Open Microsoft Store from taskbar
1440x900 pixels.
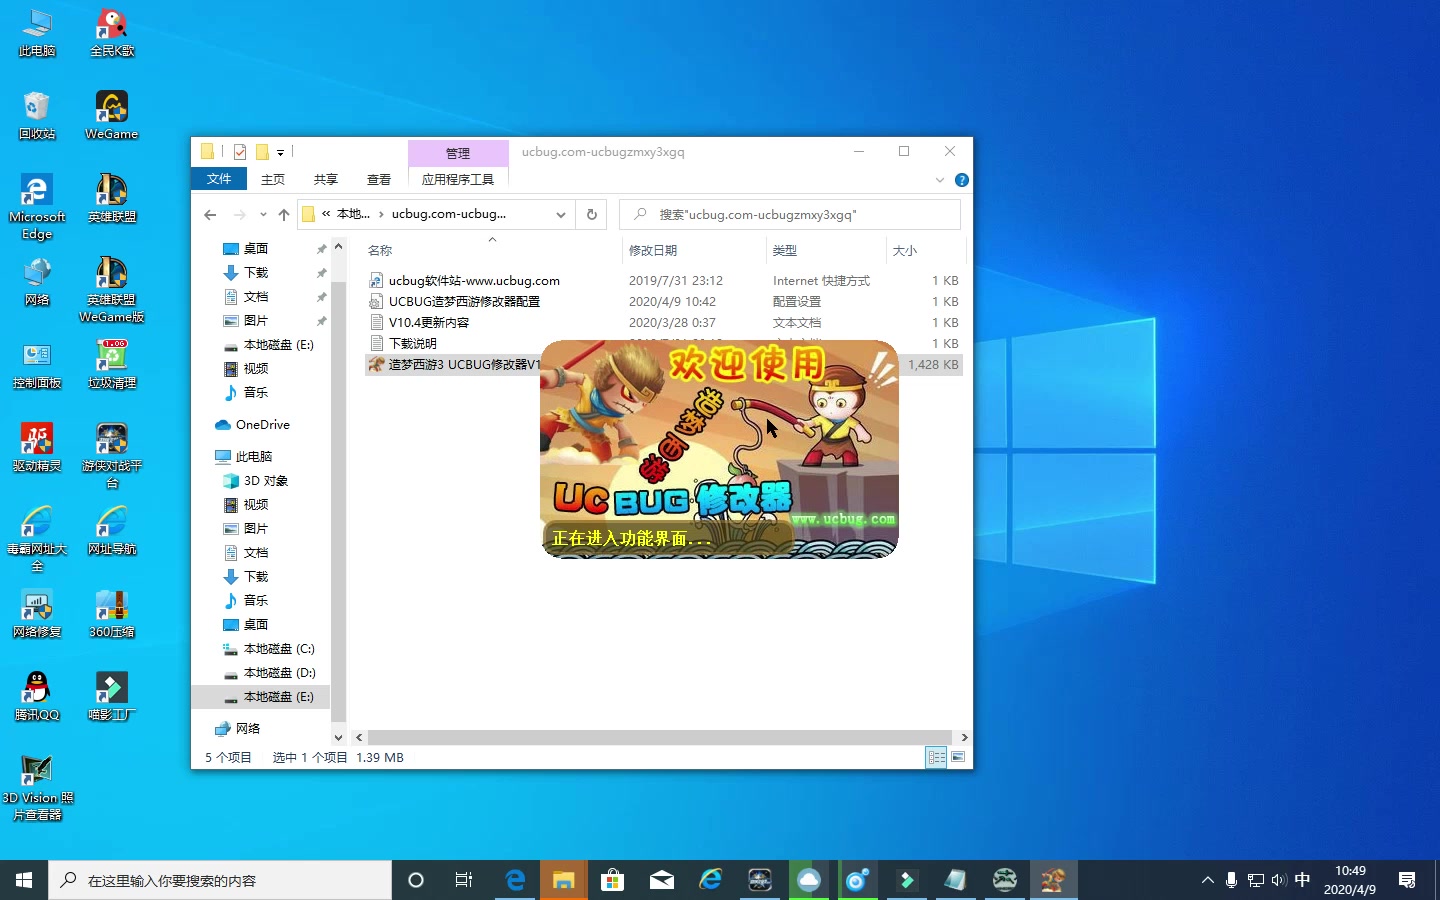click(x=612, y=880)
